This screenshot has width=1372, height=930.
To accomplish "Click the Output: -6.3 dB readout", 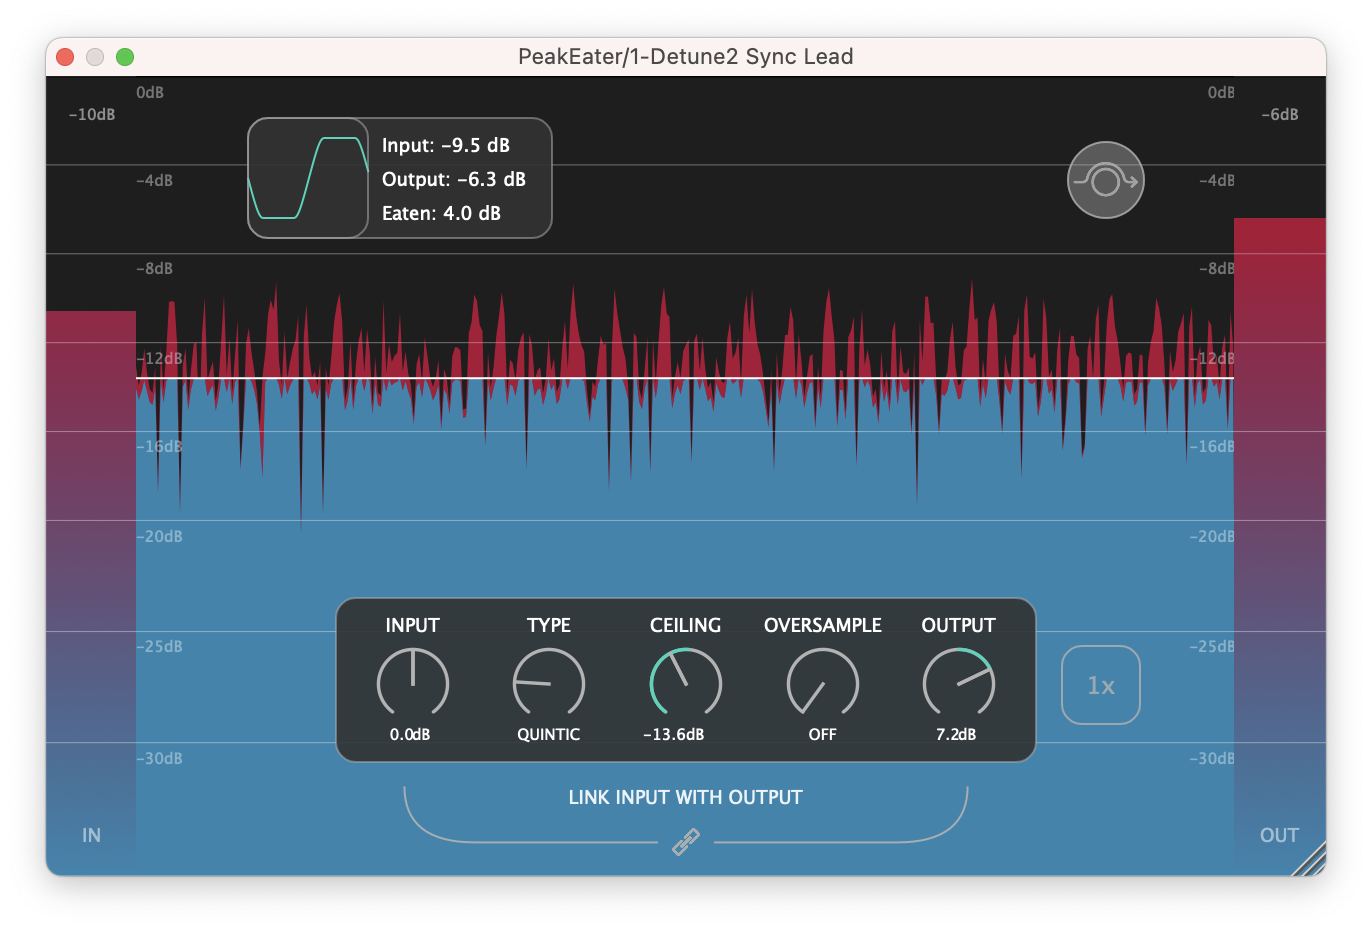I will click(454, 179).
